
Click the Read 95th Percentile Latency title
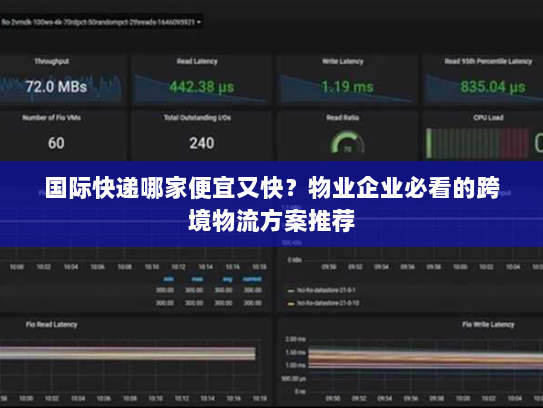[x=488, y=61]
